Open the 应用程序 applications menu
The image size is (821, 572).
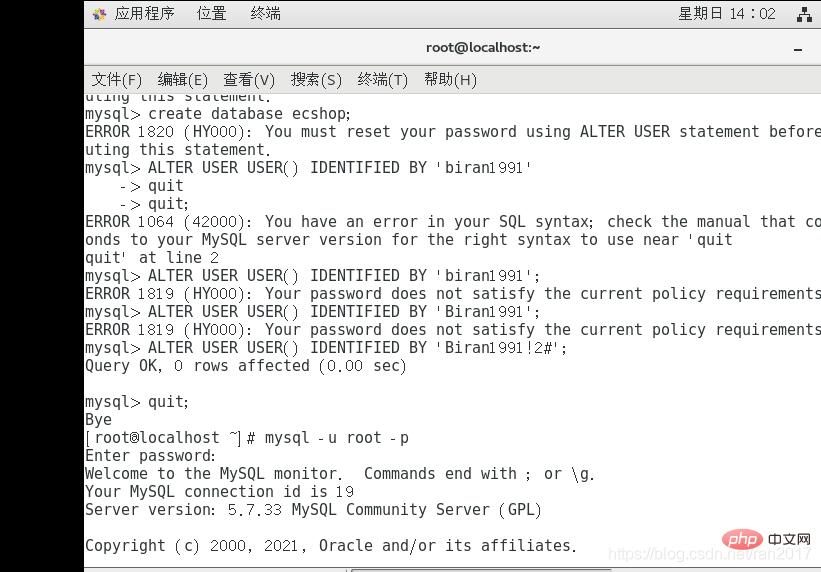pos(144,14)
